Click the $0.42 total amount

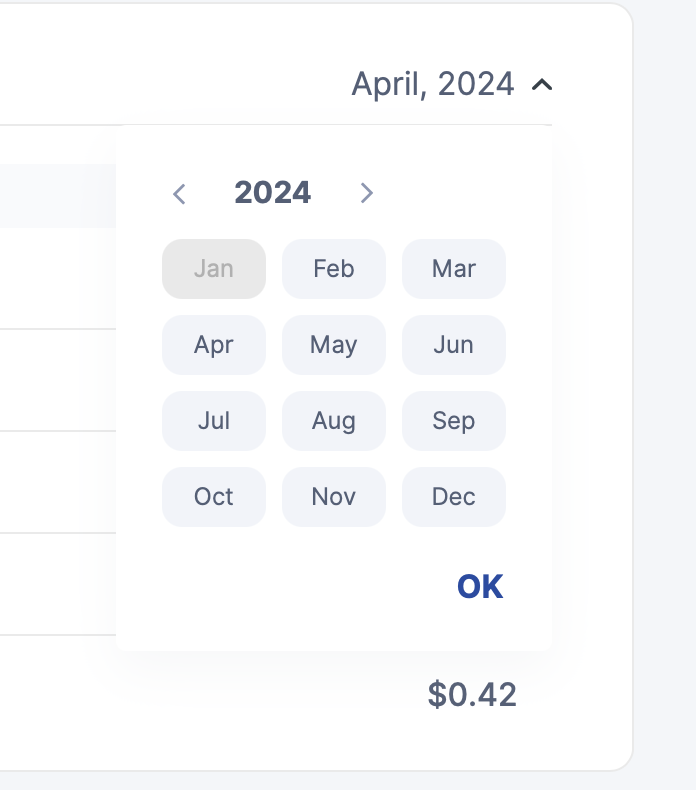[472, 694]
